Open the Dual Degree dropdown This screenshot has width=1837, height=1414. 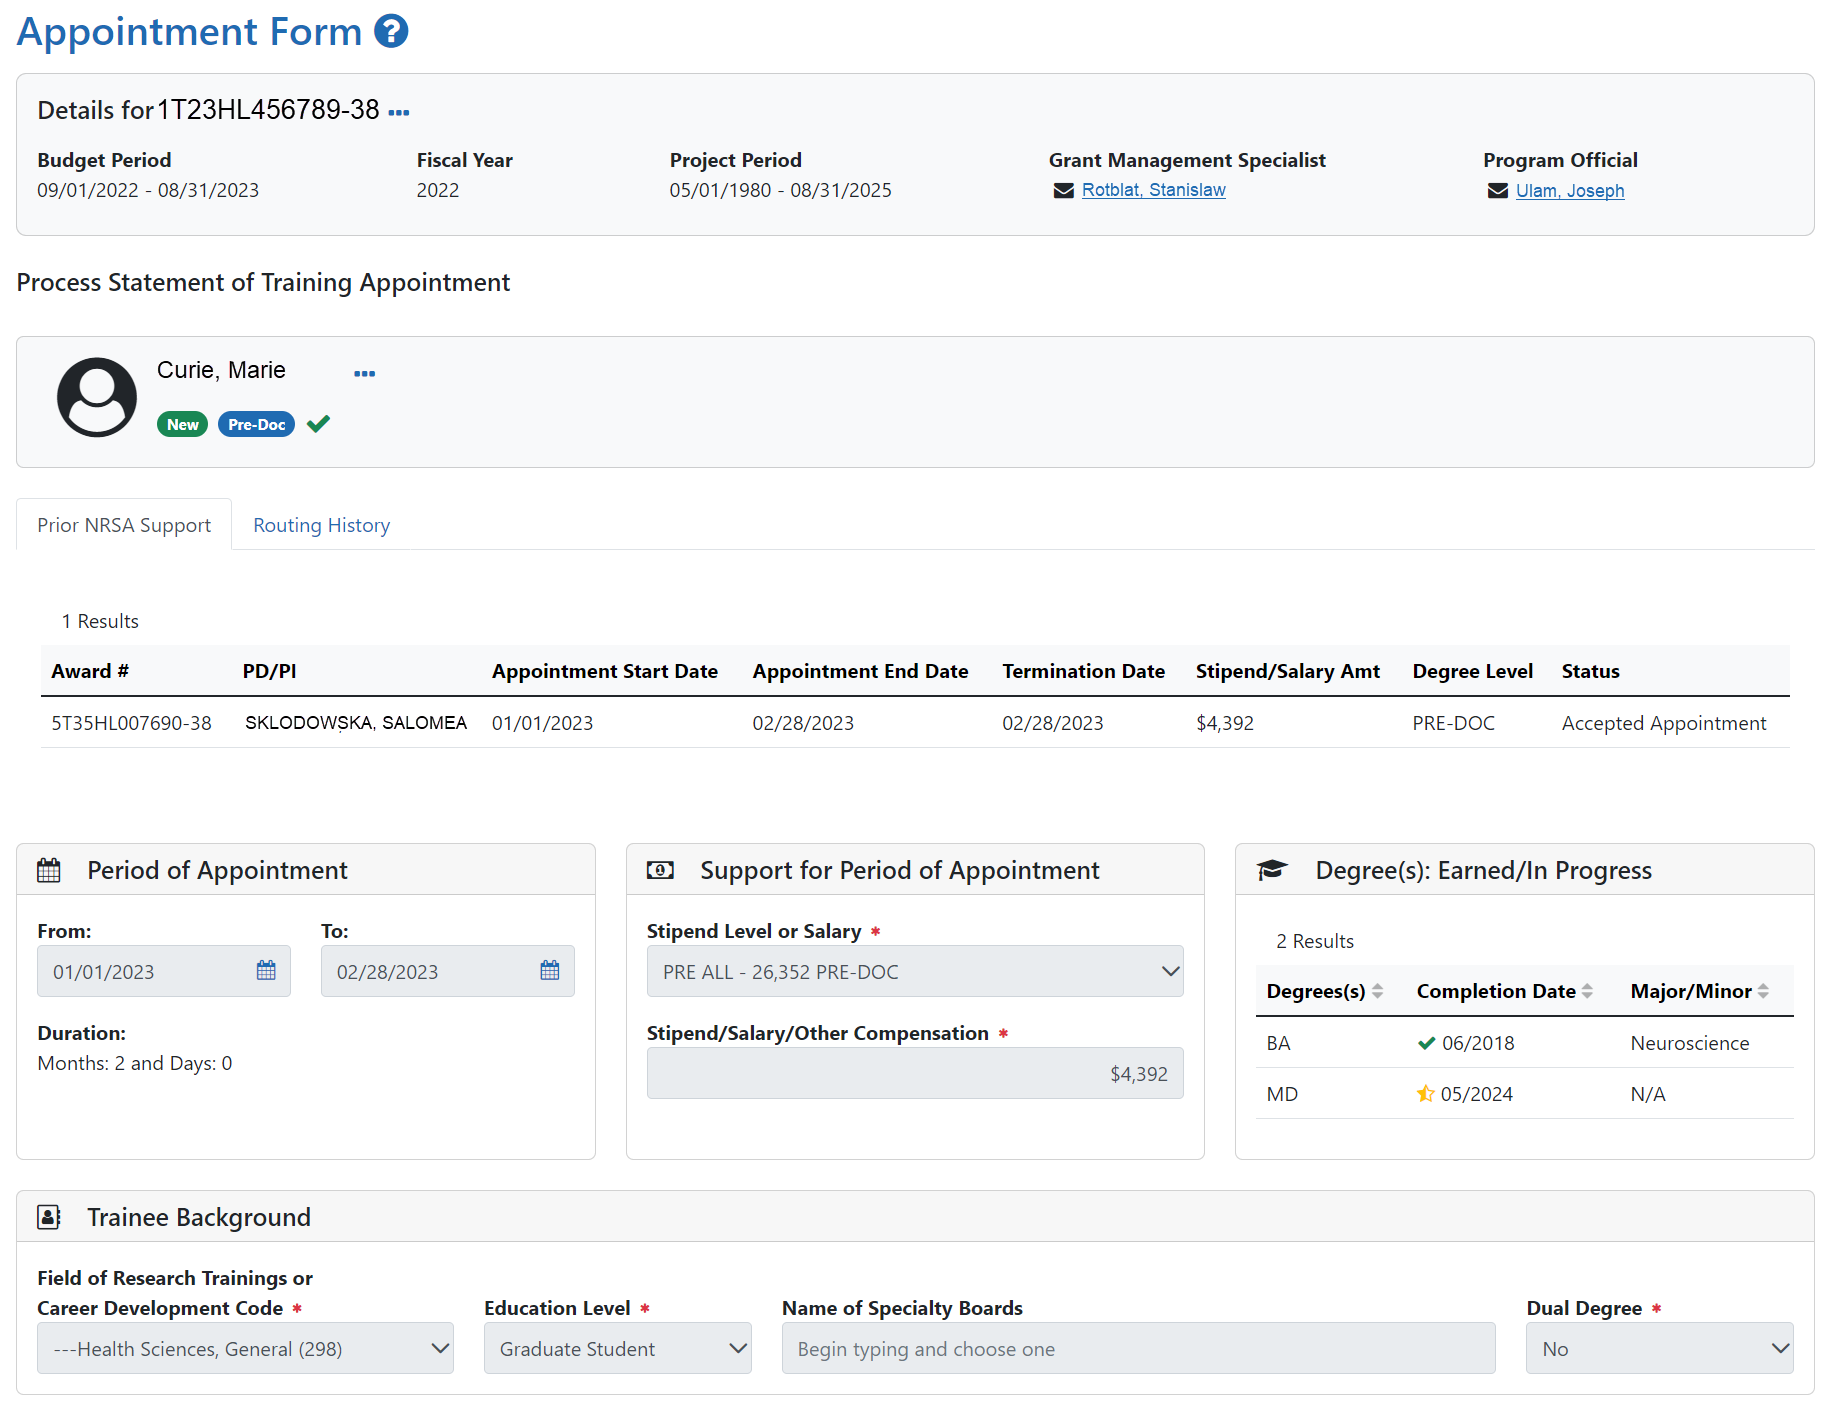tap(1660, 1348)
